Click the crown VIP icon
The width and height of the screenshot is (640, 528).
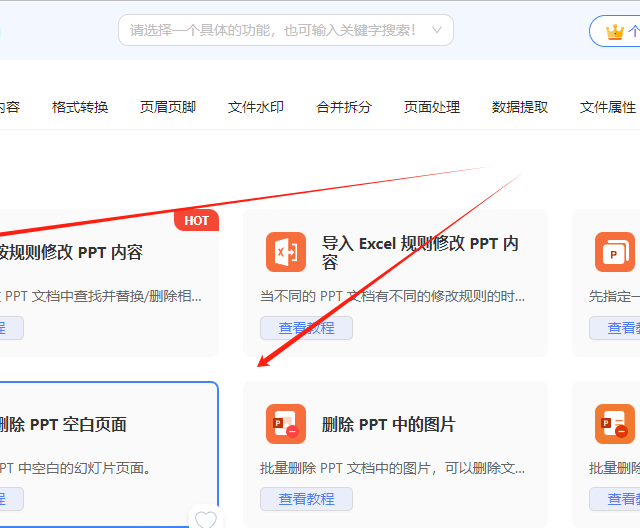[615, 31]
